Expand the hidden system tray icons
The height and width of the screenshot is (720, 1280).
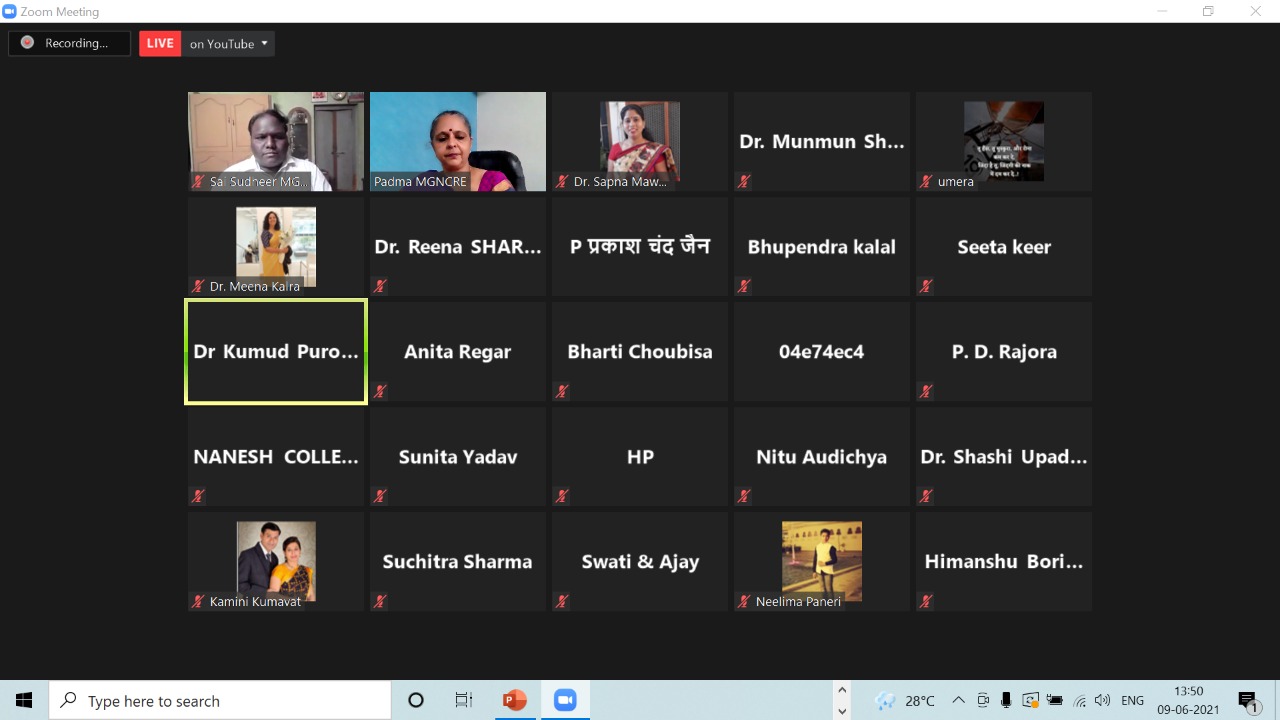tap(958, 700)
